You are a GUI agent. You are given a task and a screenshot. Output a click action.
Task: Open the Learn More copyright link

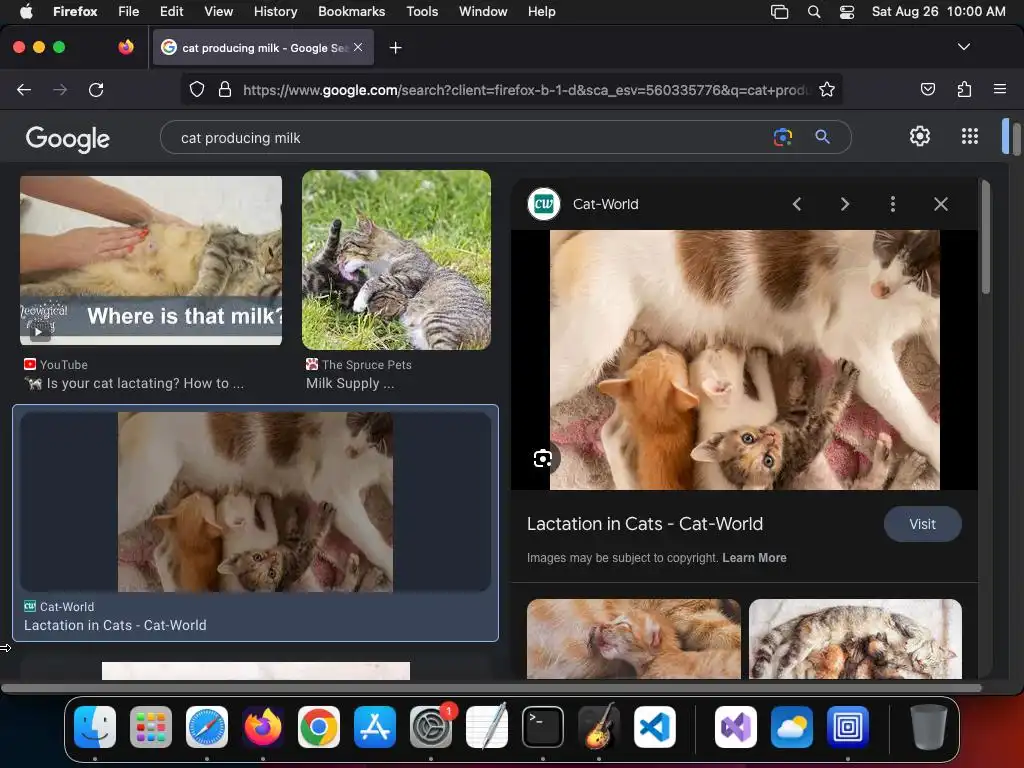(754, 558)
